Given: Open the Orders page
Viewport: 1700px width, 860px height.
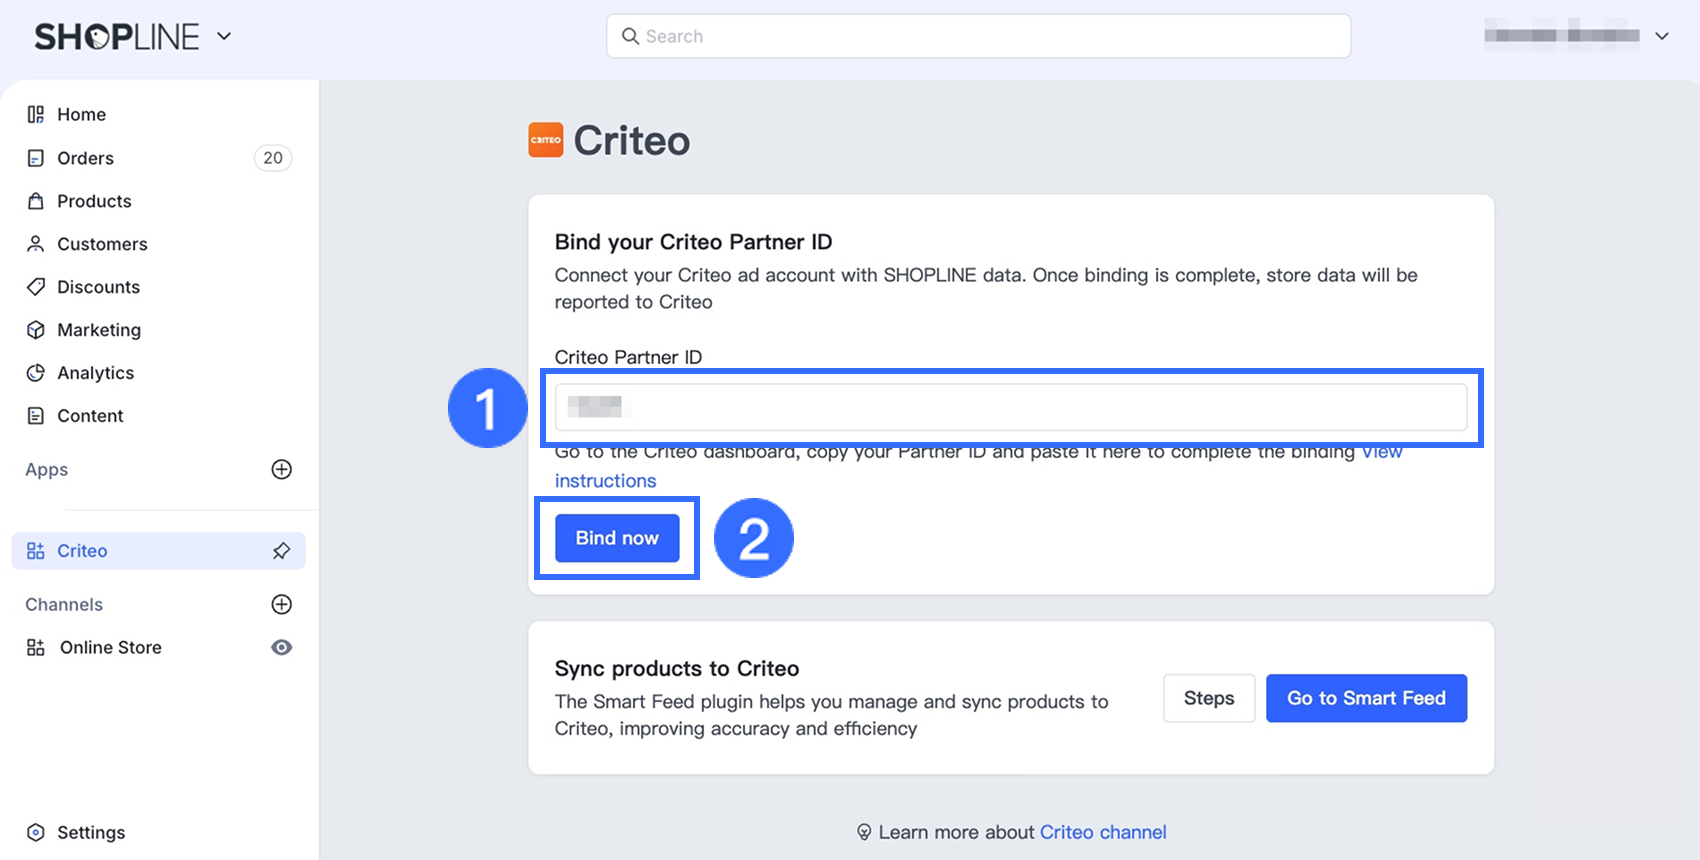Looking at the screenshot, I should 85,158.
